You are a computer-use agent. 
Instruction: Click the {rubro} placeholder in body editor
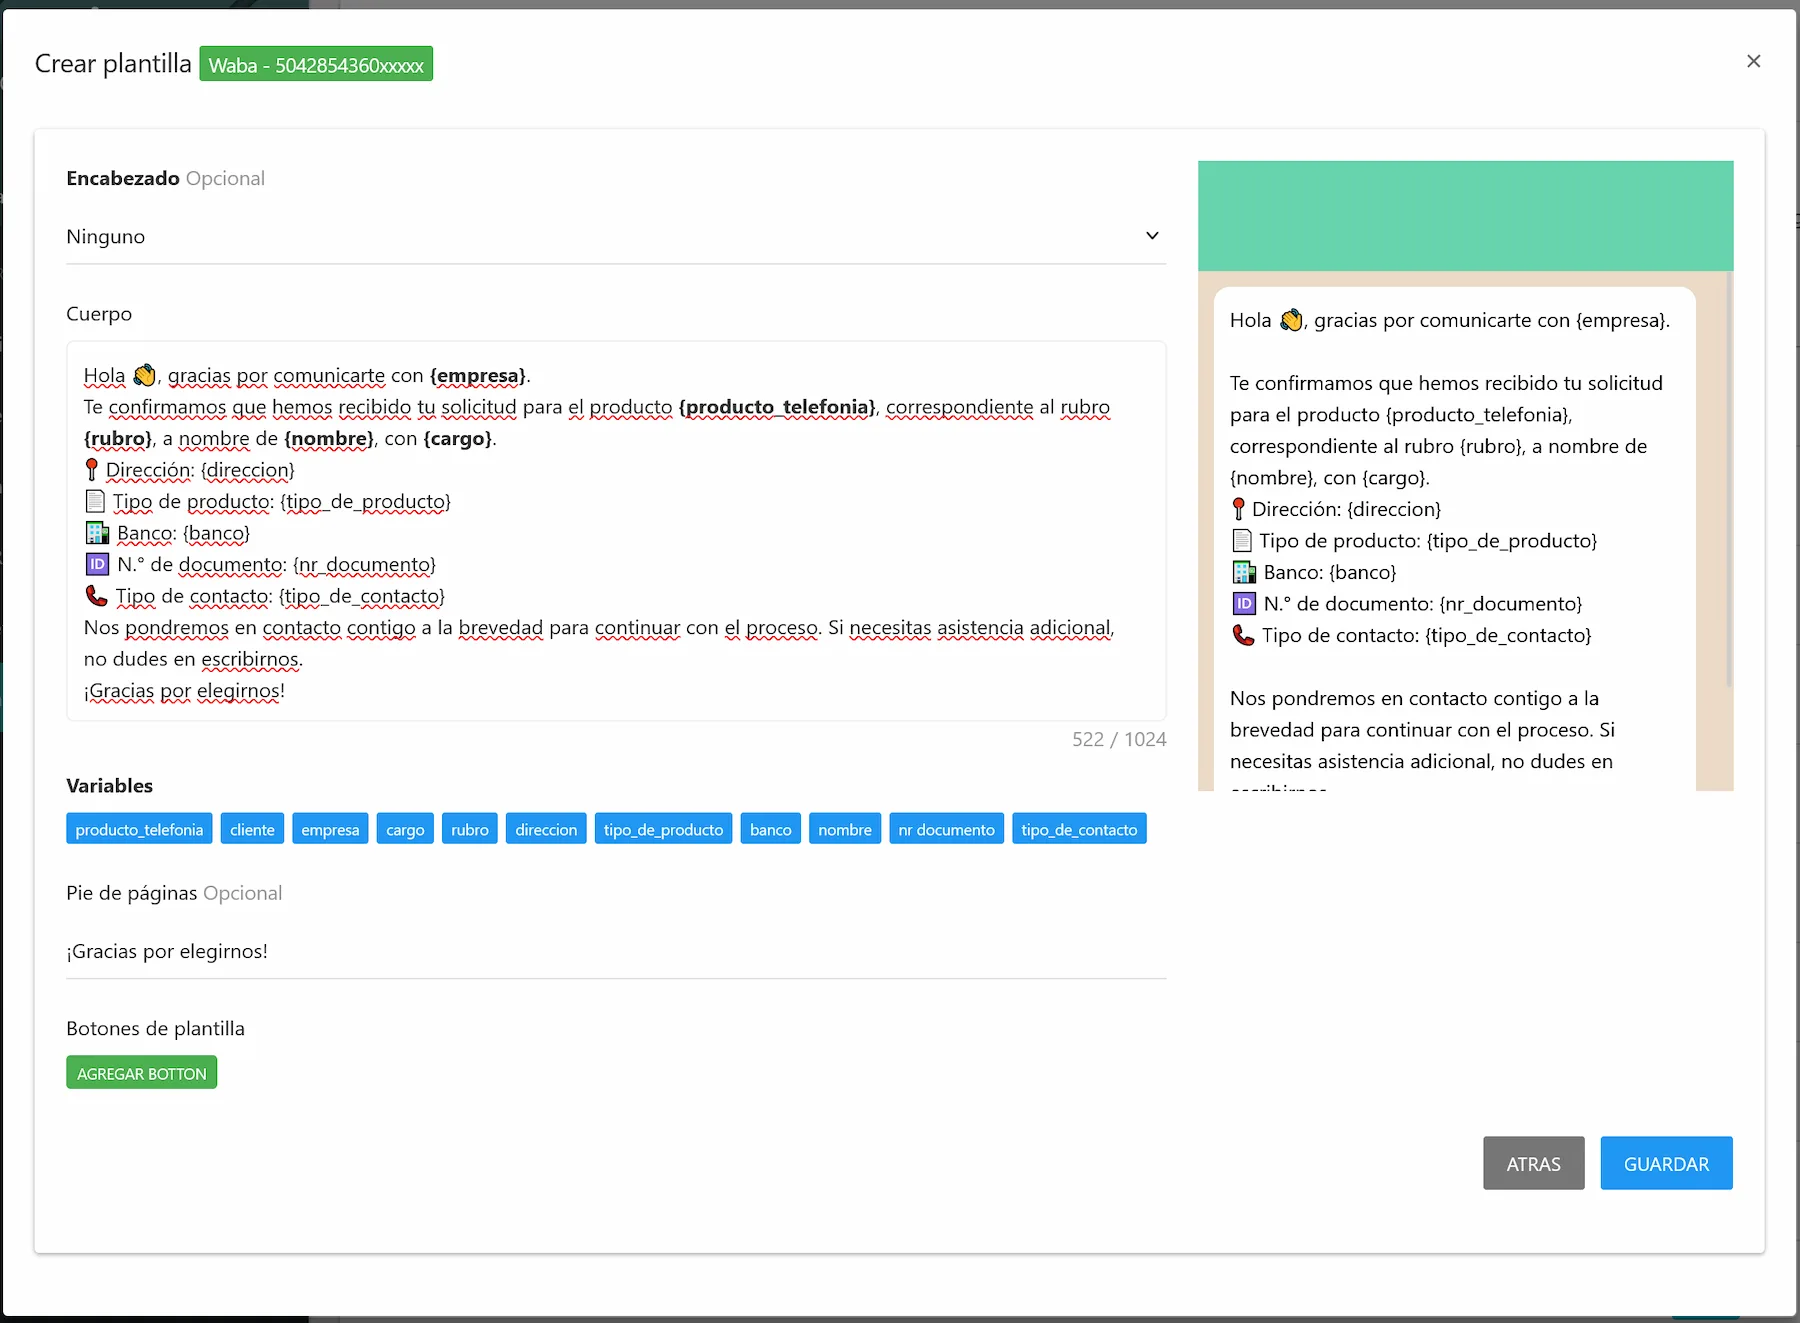coord(118,439)
